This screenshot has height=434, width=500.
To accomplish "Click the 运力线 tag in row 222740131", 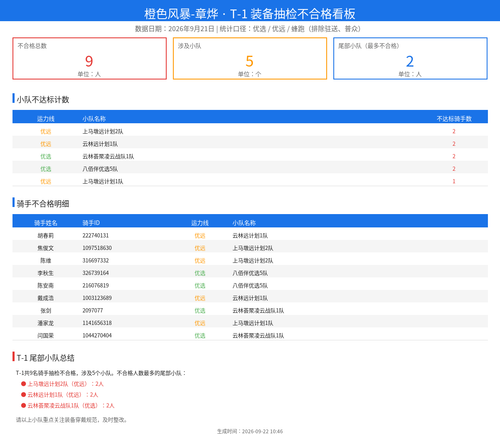I will [x=200, y=236].
